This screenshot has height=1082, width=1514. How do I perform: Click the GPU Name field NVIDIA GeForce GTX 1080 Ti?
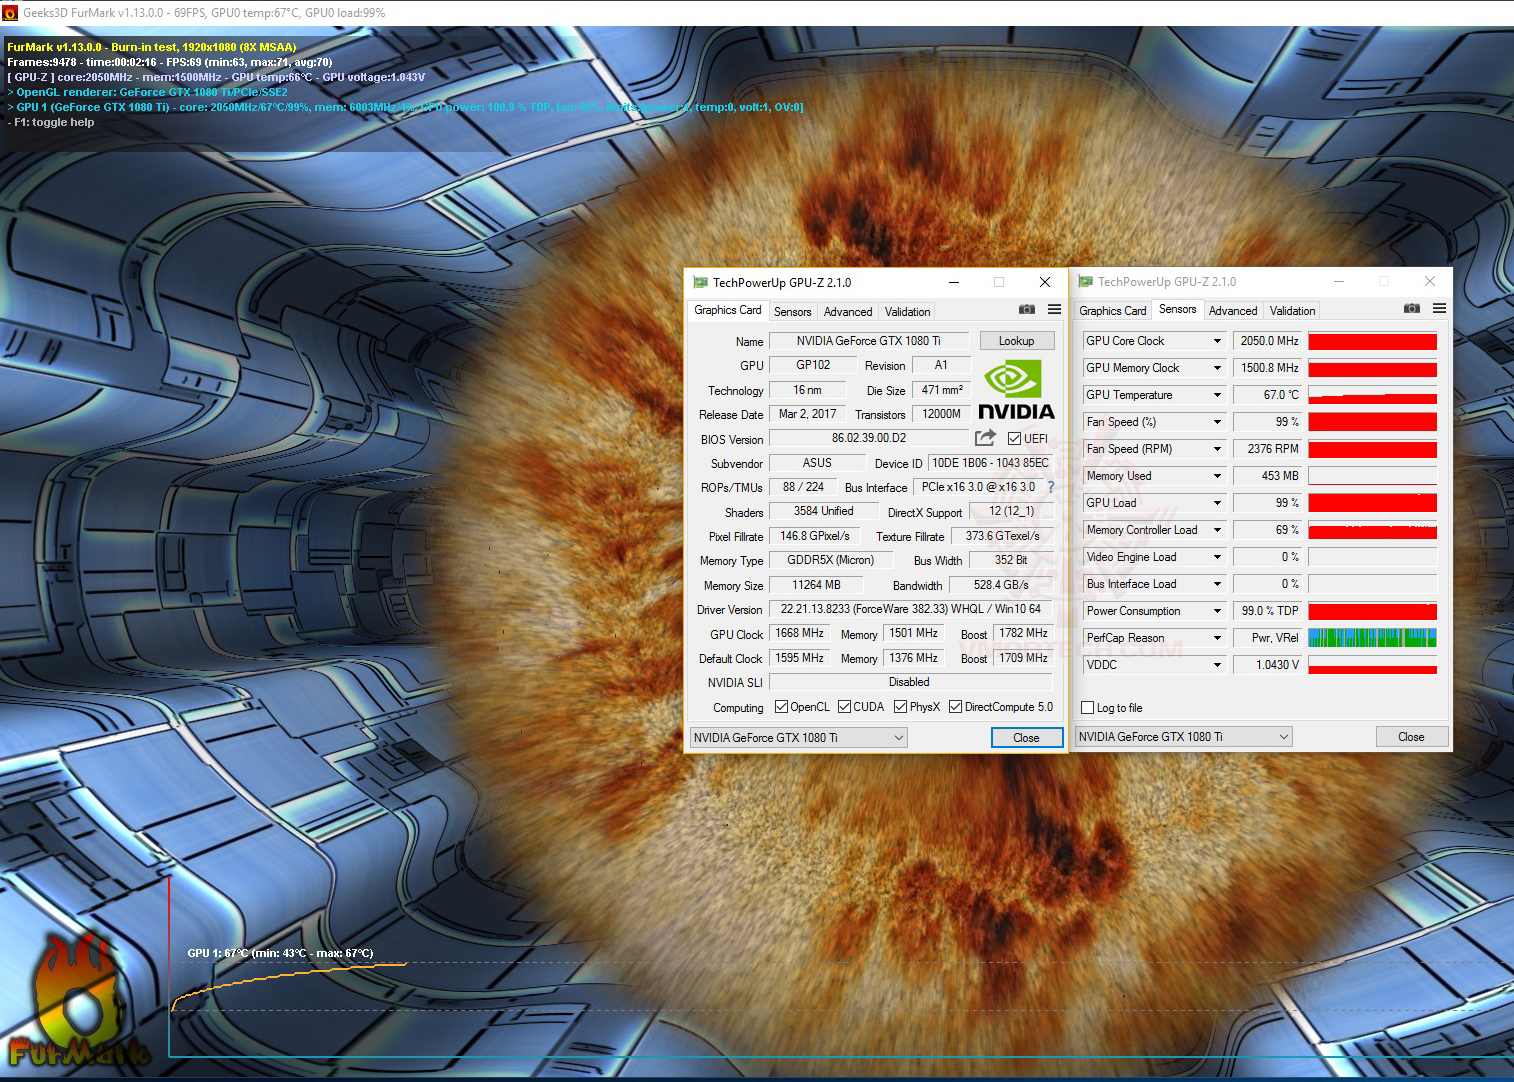click(x=869, y=341)
